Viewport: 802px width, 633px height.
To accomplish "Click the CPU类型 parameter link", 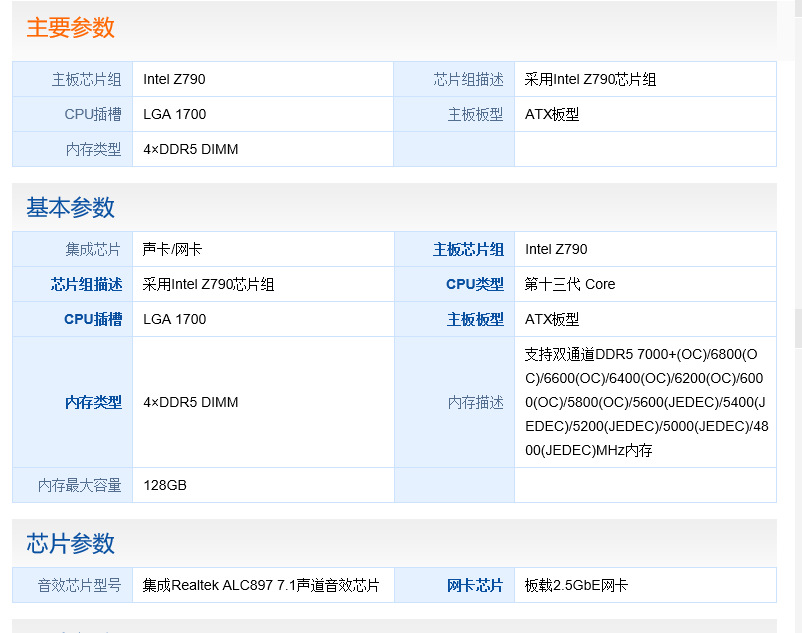I will click(x=474, y=284).
